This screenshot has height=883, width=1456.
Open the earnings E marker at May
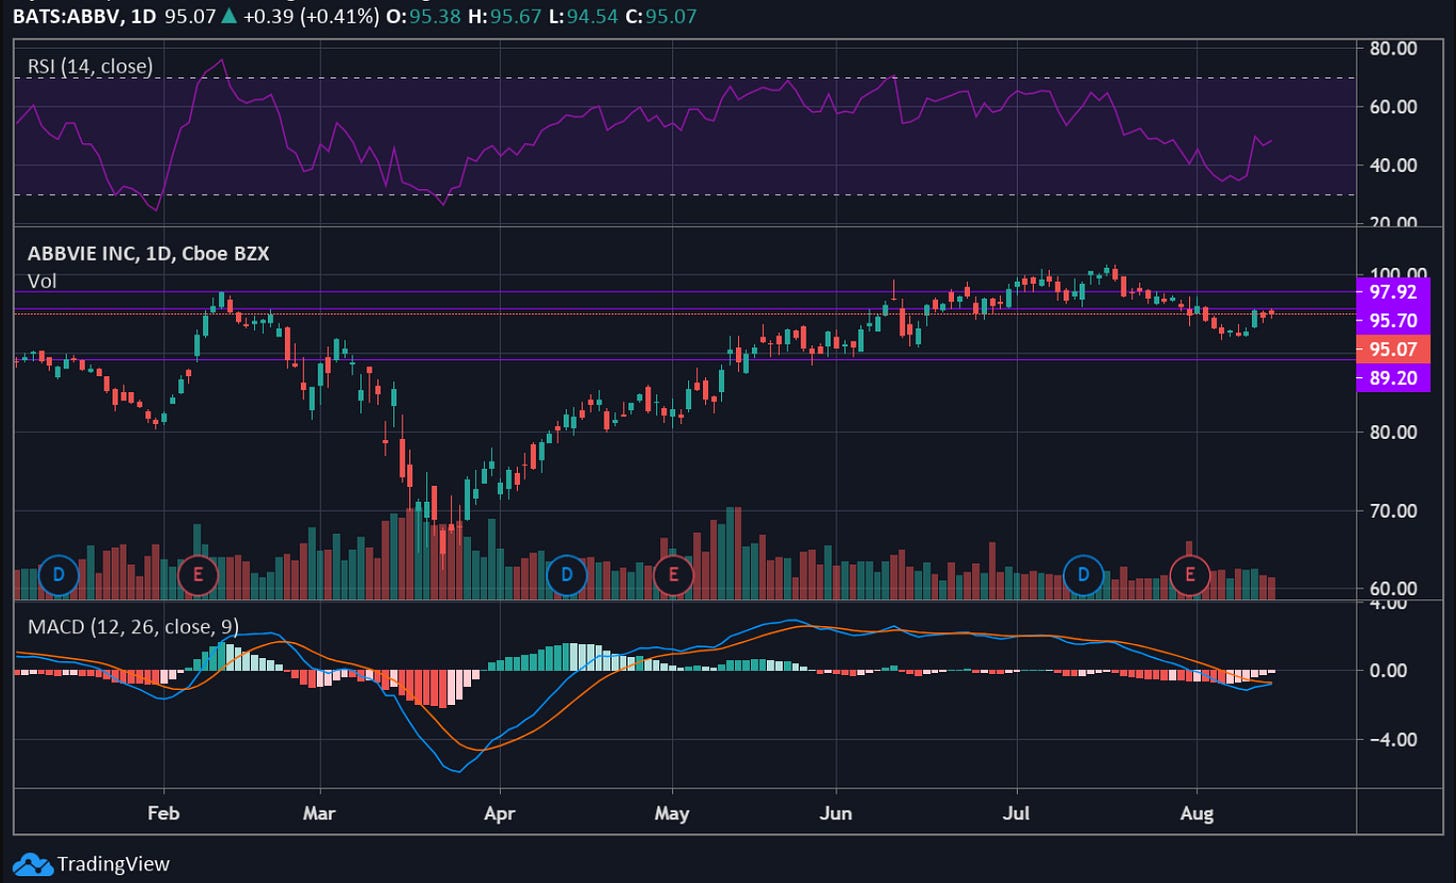coord(673,575)
